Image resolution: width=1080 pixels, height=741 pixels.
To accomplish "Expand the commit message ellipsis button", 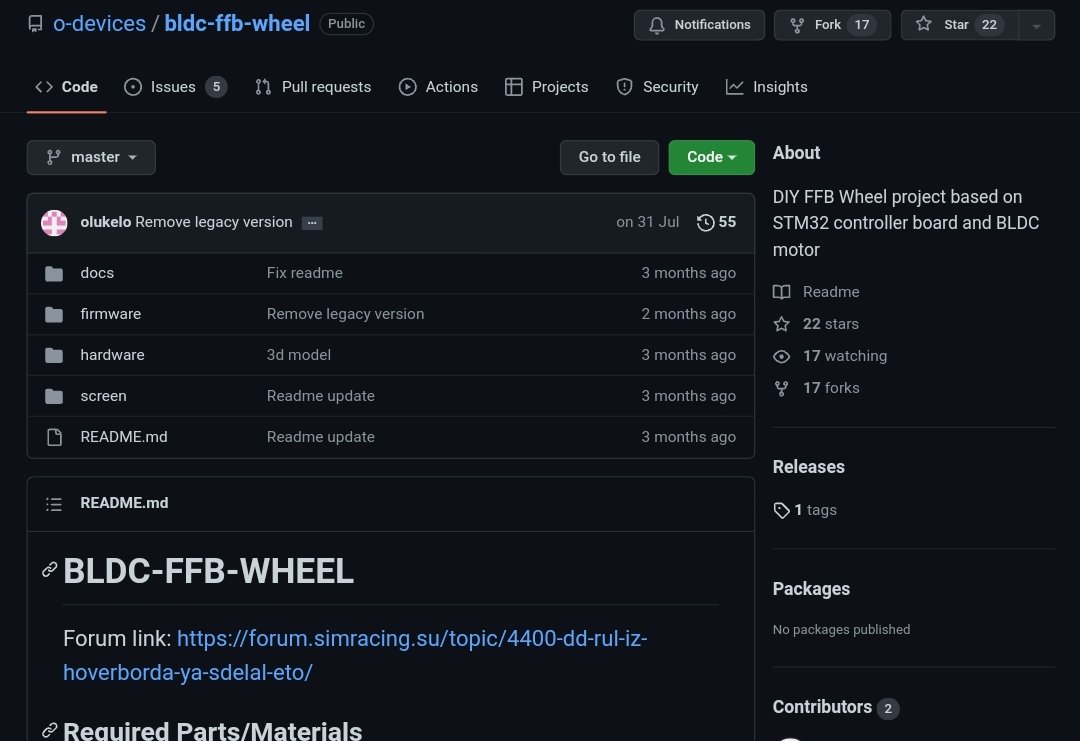I will (x=312, y=223).
